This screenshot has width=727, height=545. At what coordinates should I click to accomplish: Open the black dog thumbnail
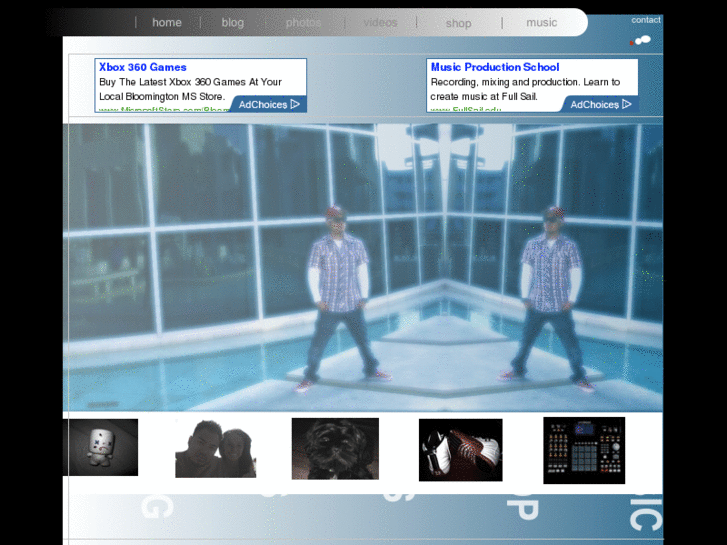point(335,449)
